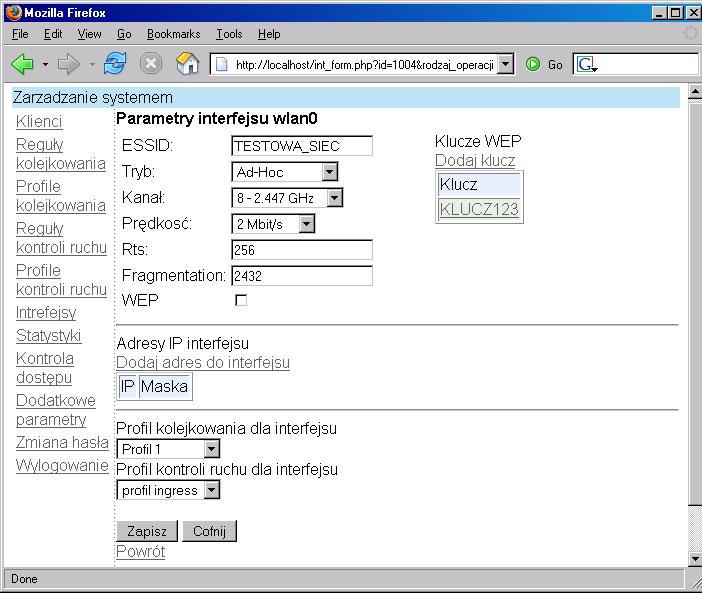The width and height of the screenshot is (702, 593).
Task: Click the green Back arrow button
Action: pyautogui.click(x=22, y=64)
